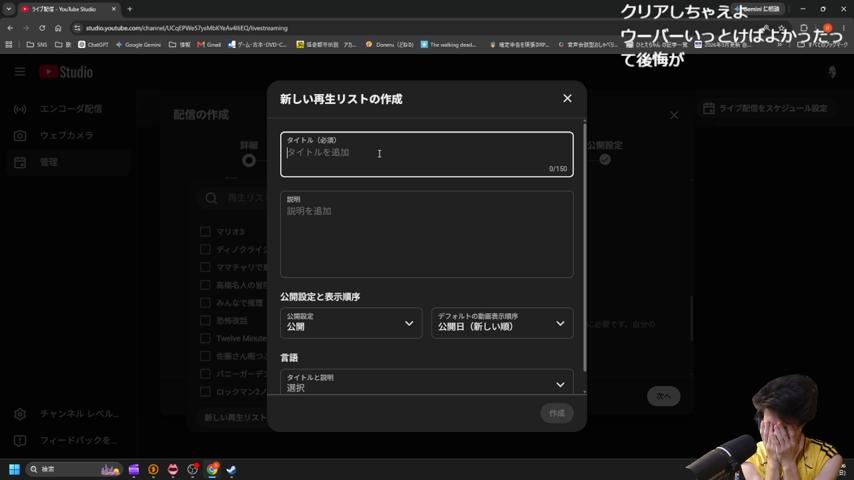Click the address bar URL
Image resolution: width=854 pixels, height=480 pixels.
pyautogui.click(x=187, y=28)
